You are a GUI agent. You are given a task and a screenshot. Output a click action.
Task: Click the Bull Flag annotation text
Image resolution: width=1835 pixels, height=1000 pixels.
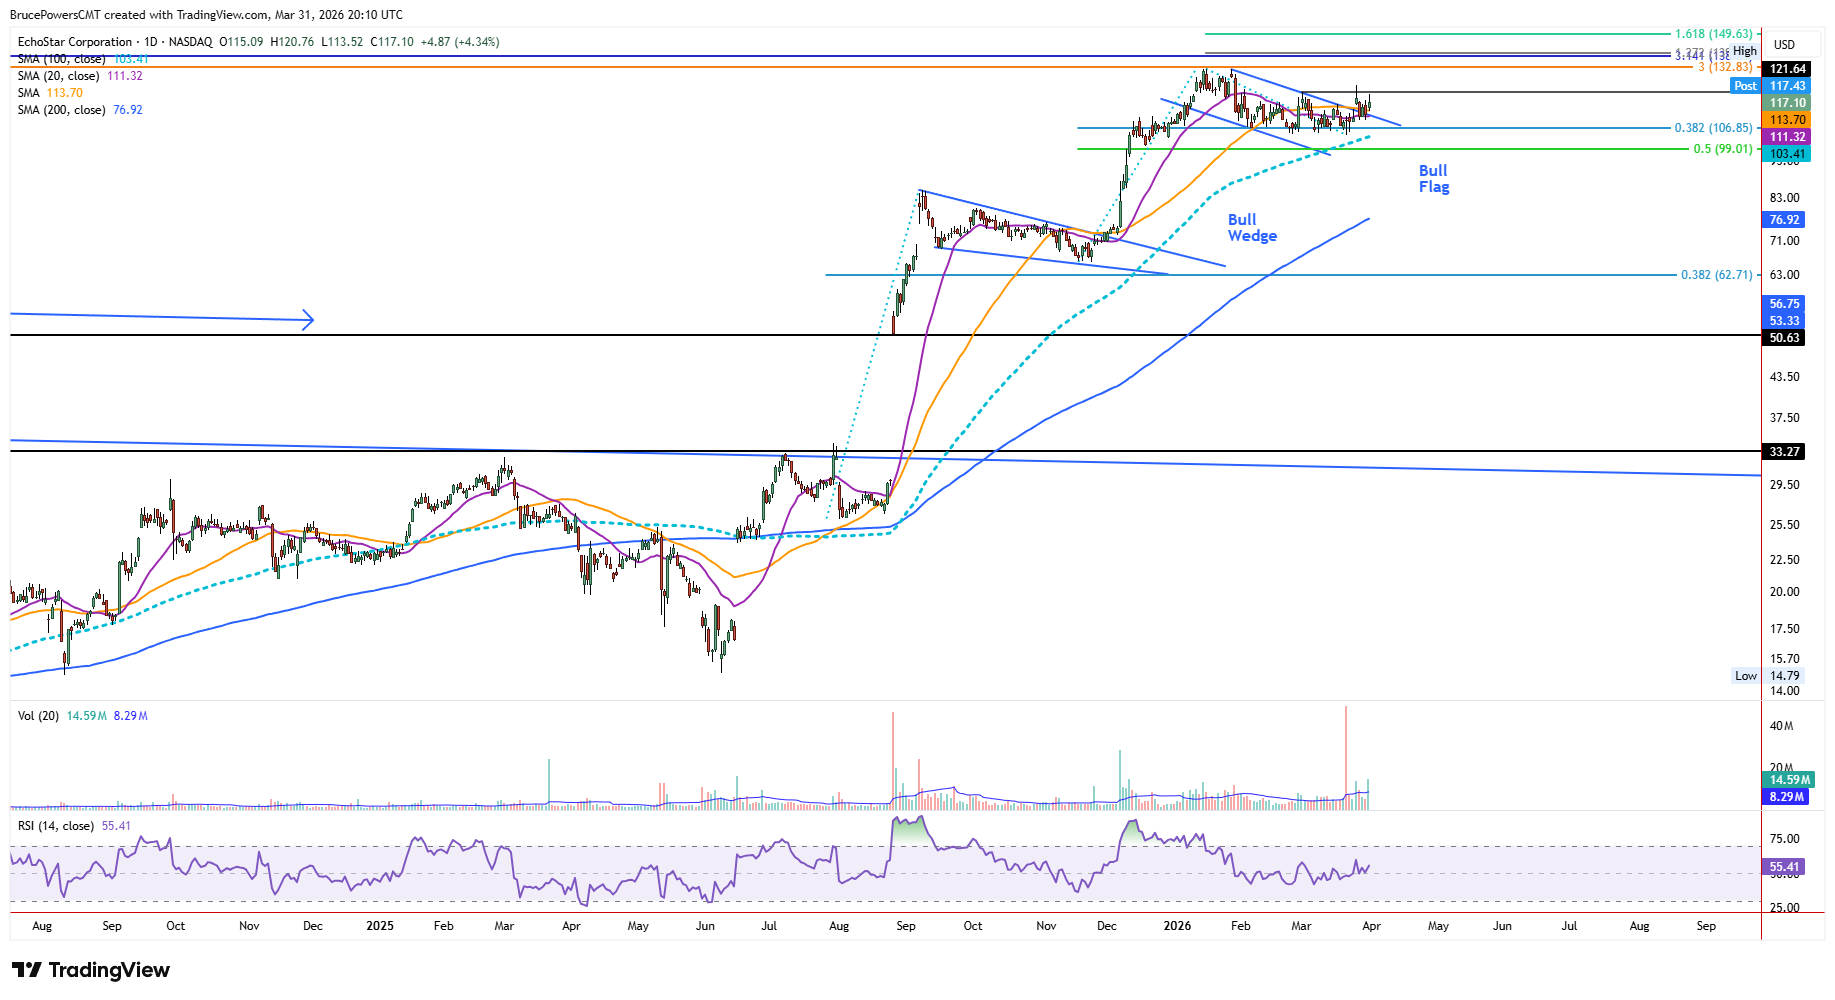pos(1434,179)
